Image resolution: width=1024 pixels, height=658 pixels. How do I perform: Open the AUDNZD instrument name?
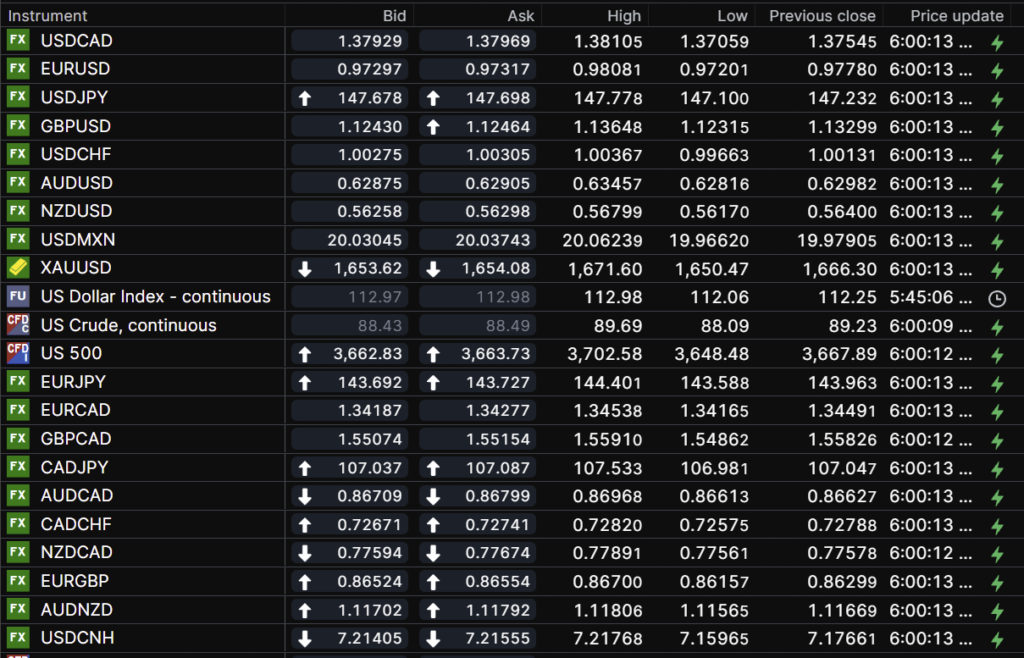(77, 609)
